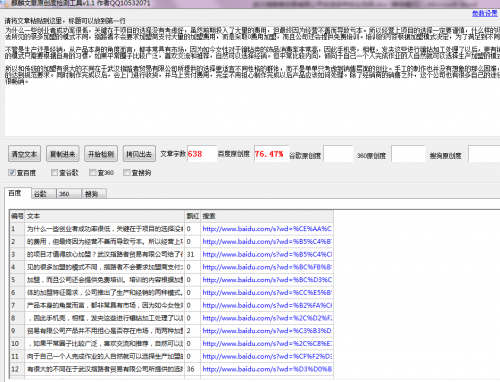
Task: Click the empty 360原创度 field
Action: 408,154
